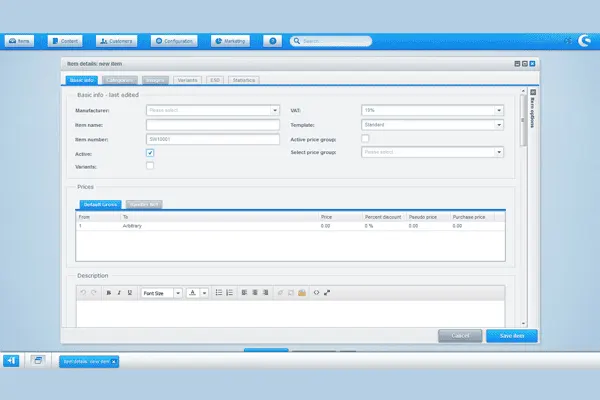
Task: Click the undo icon in the description editor
Action: [83, 293]
